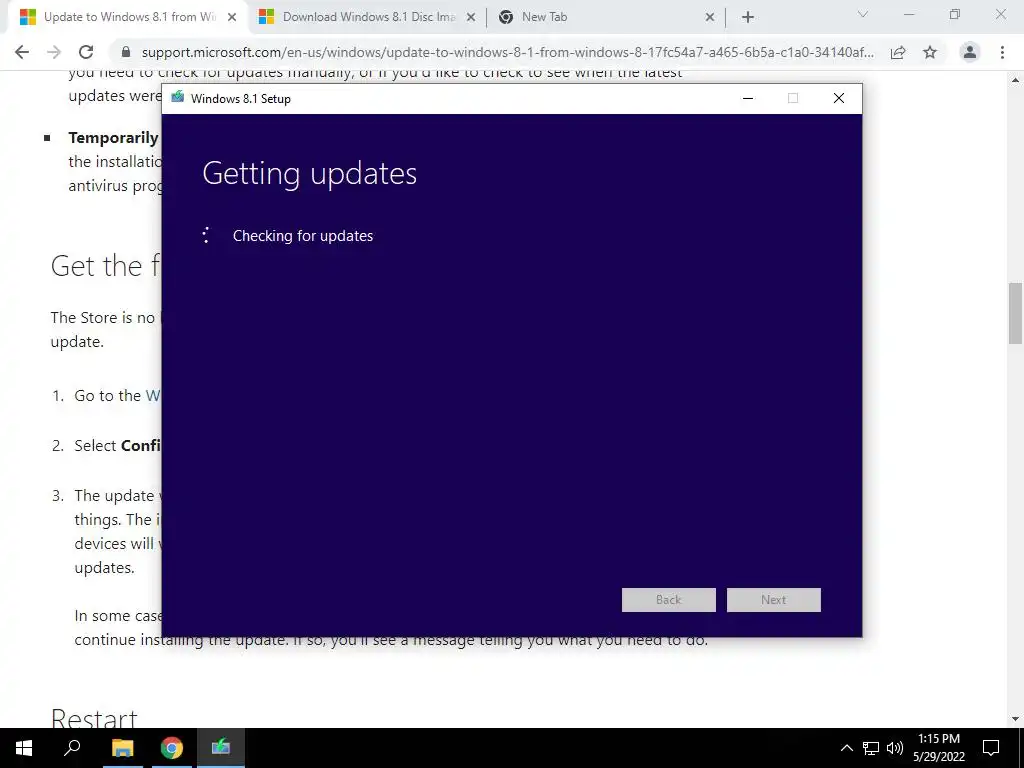This screenshot has width=1024, height=768.
Task: Bookmark this page with the star icon
Action: point(930,52)
